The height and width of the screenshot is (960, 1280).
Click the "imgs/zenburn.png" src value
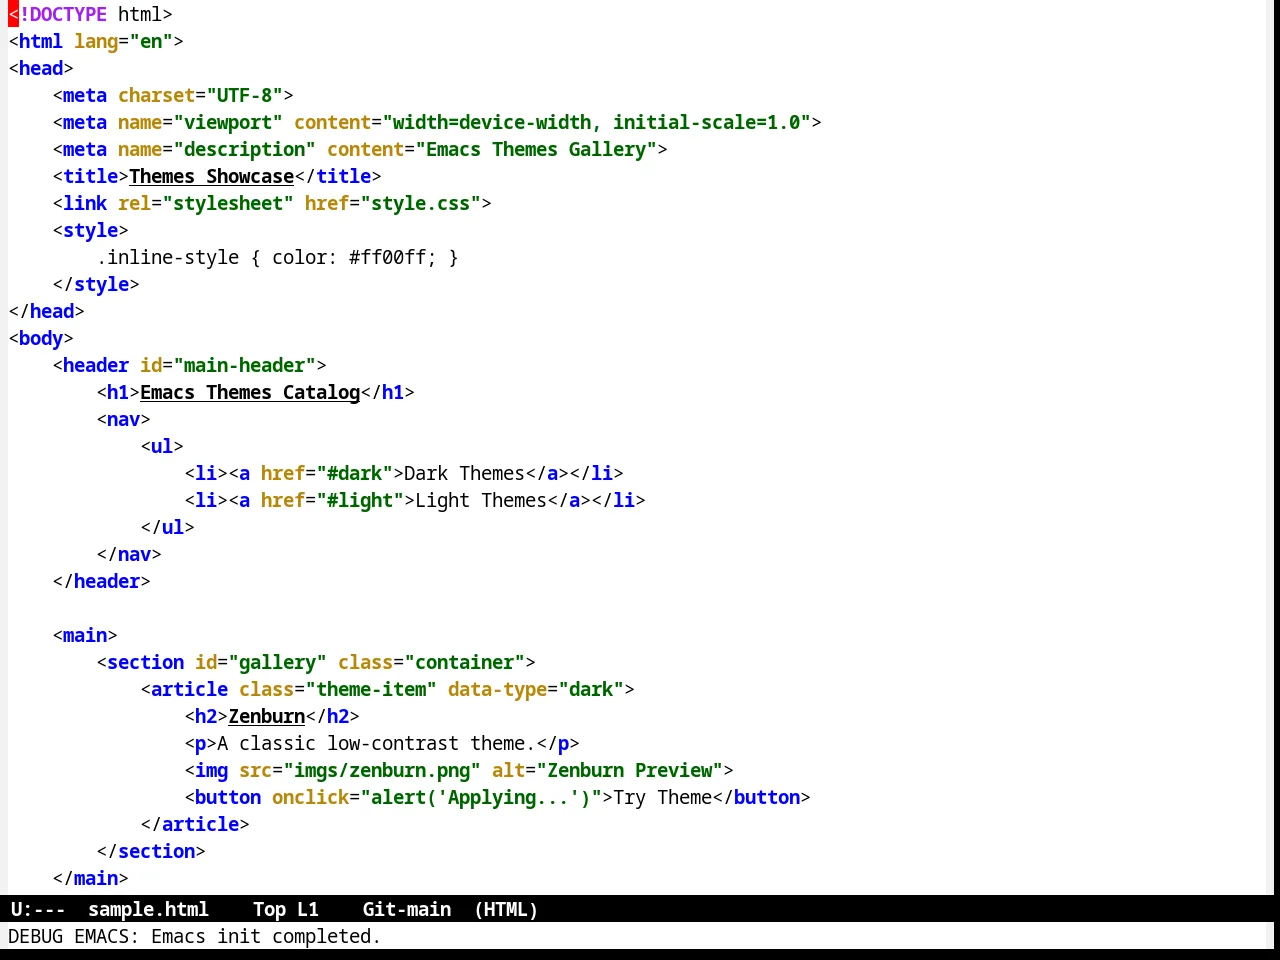(382, 770)
